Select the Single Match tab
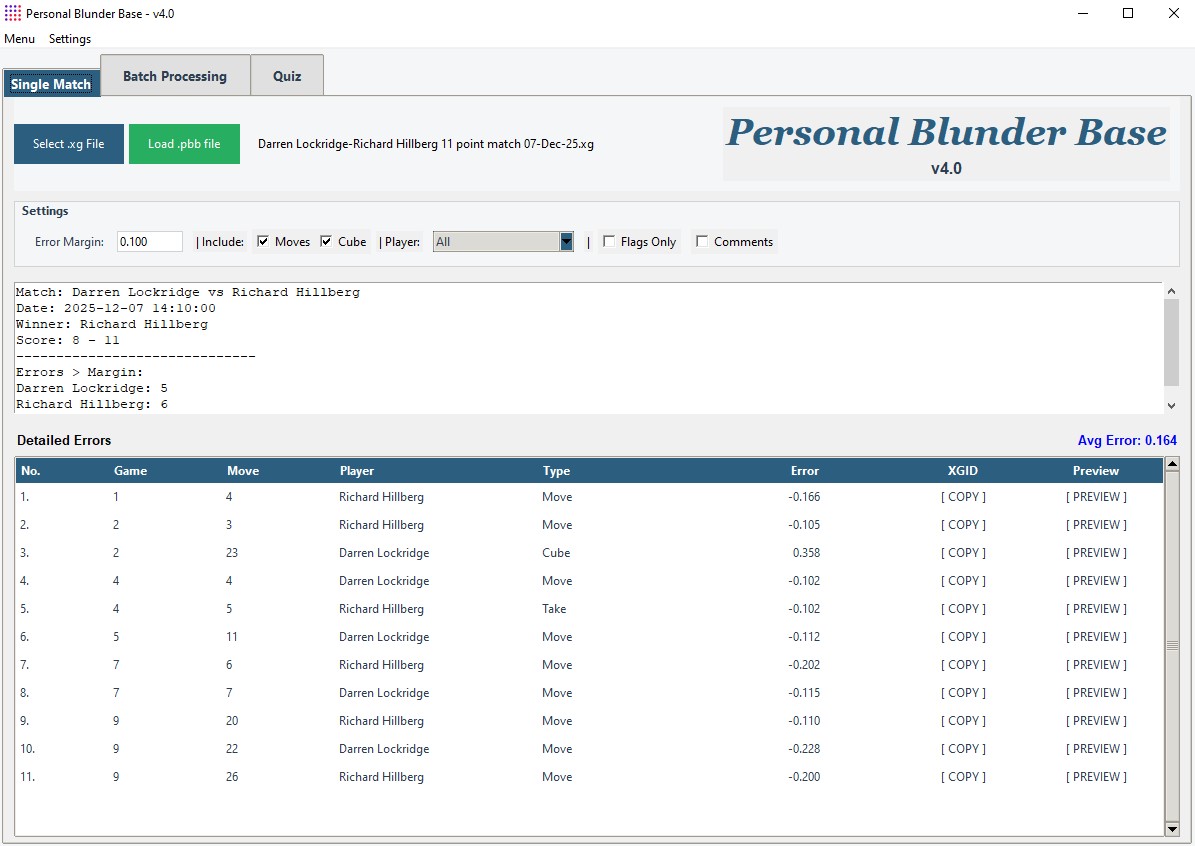The image size is (1195, 846). point(51,84)
